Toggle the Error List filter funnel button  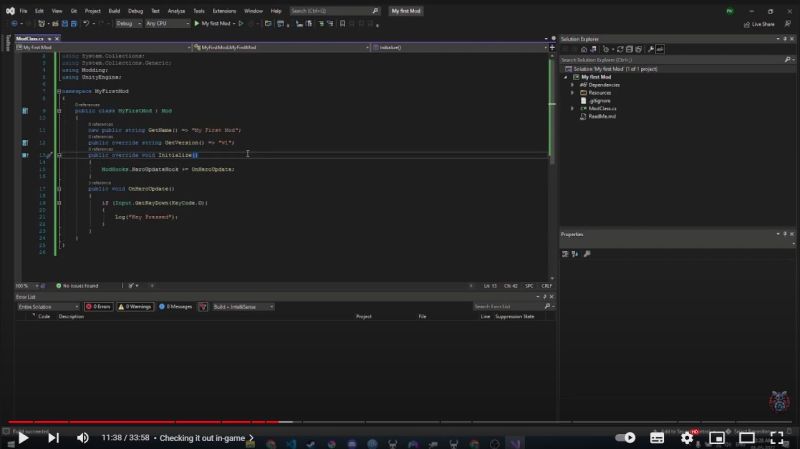(x=203, y=307)
